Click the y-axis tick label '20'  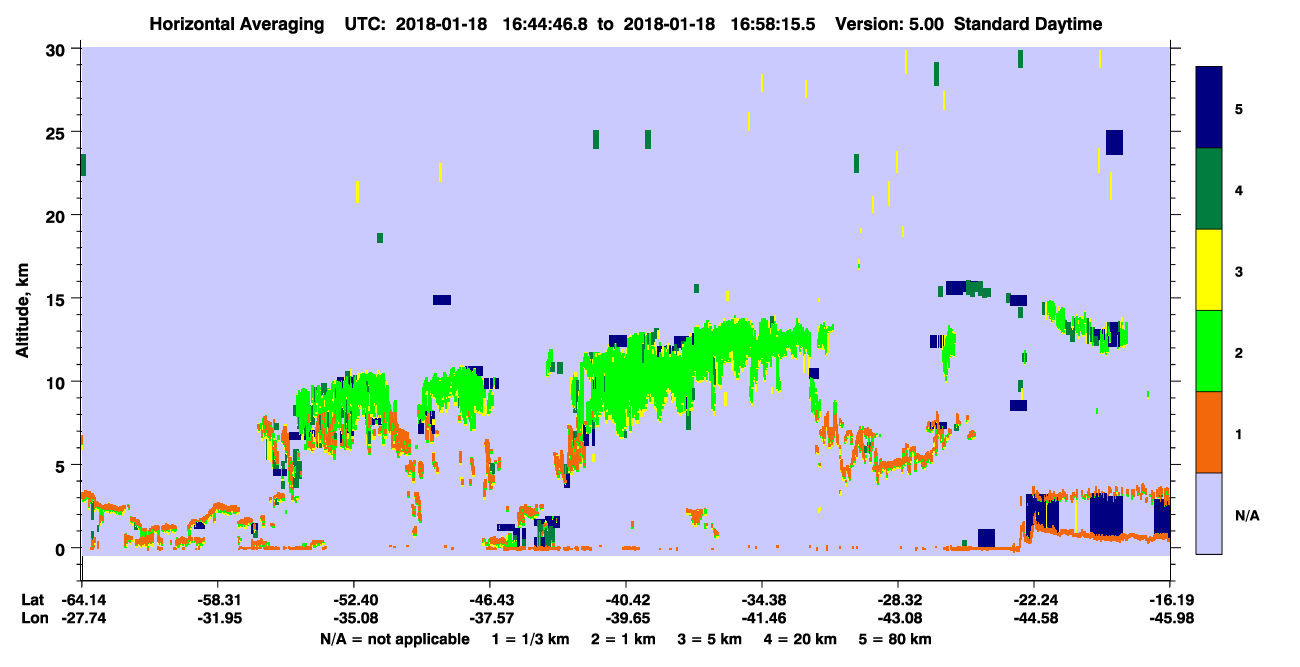click(58, 215)
